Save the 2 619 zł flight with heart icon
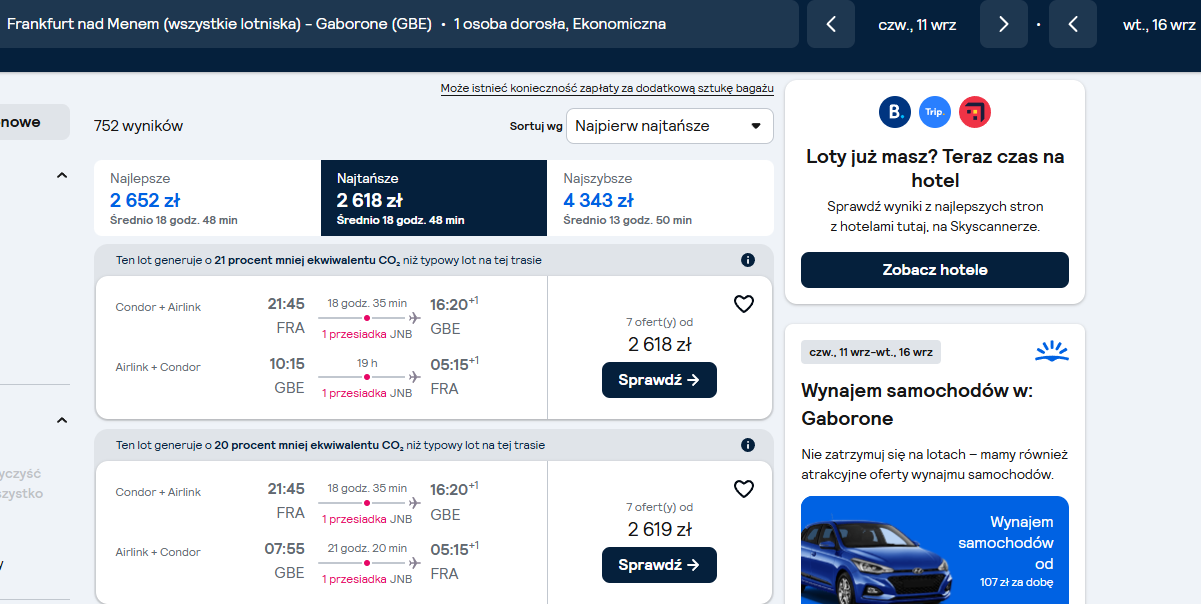1201x604 pixels. (x=744, y=489)
